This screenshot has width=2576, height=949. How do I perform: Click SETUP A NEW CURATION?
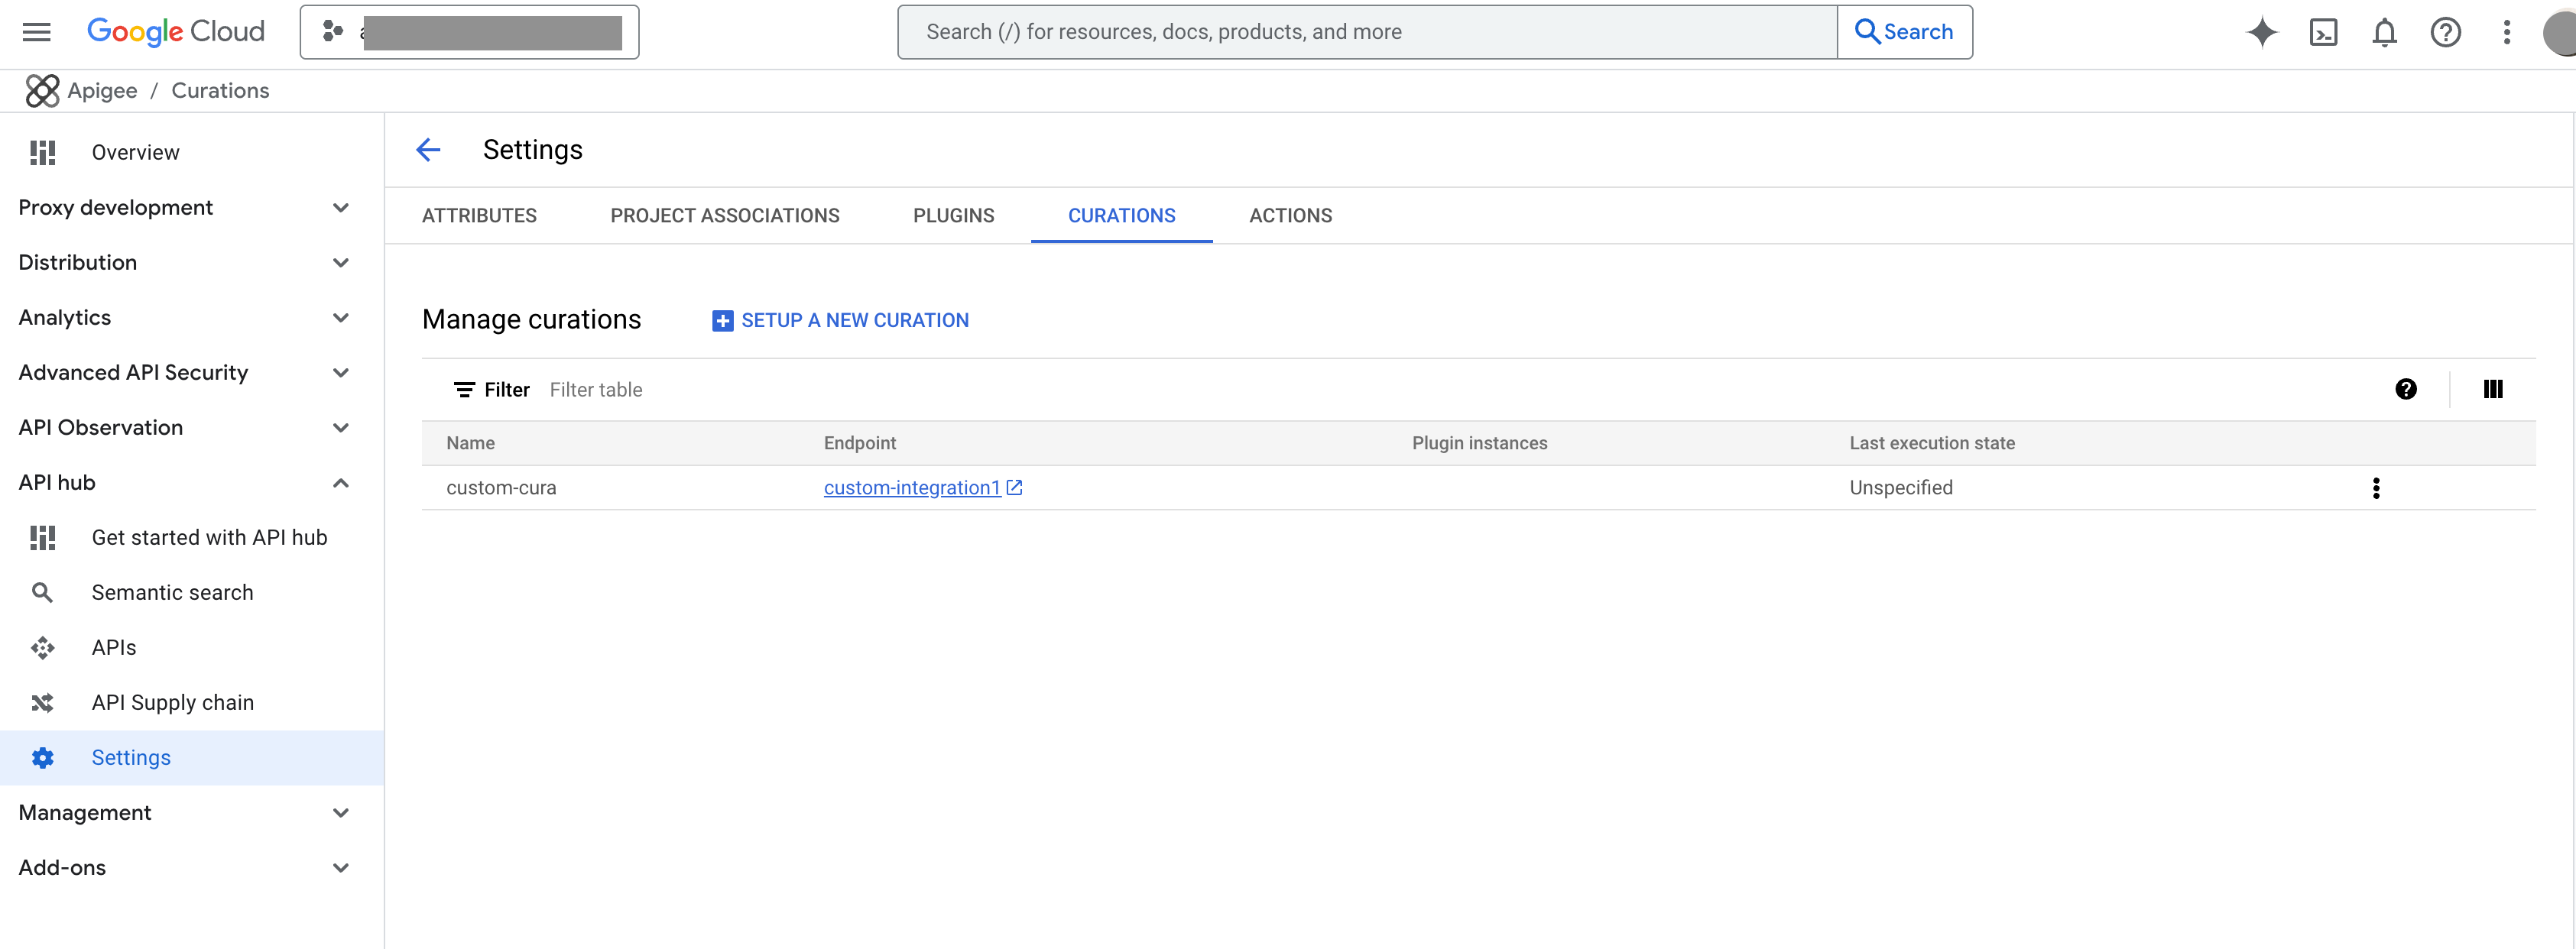click(840, 320)
